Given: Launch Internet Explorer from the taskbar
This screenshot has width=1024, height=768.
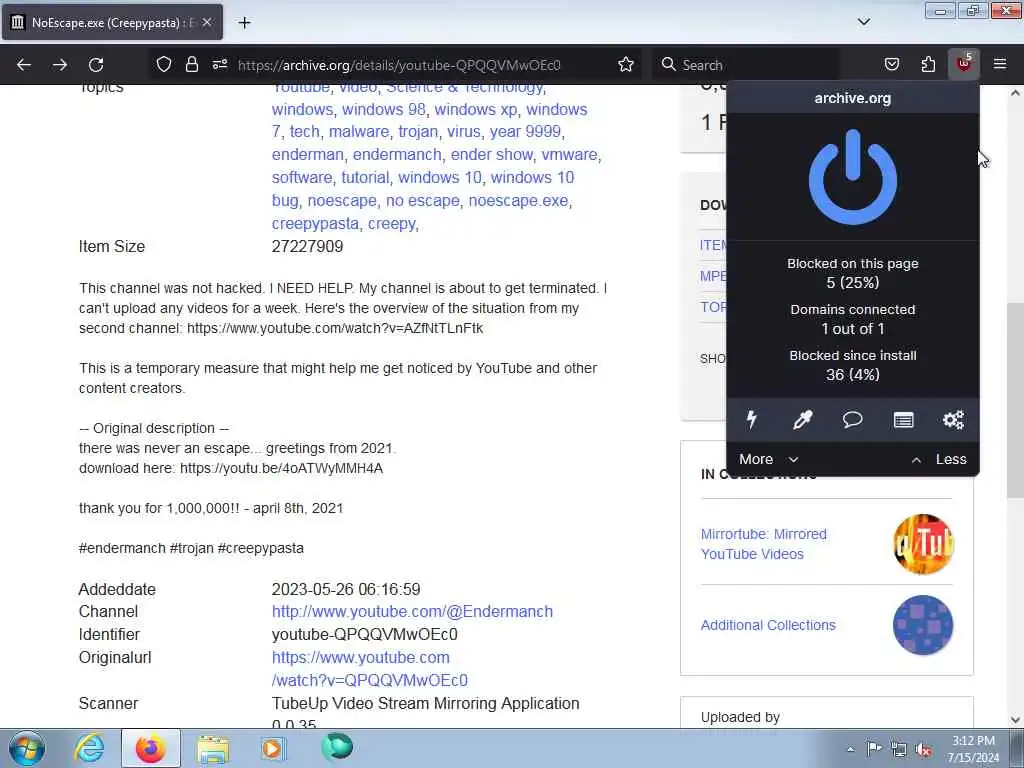Looking at the screenshot, I should coord(89,748).
